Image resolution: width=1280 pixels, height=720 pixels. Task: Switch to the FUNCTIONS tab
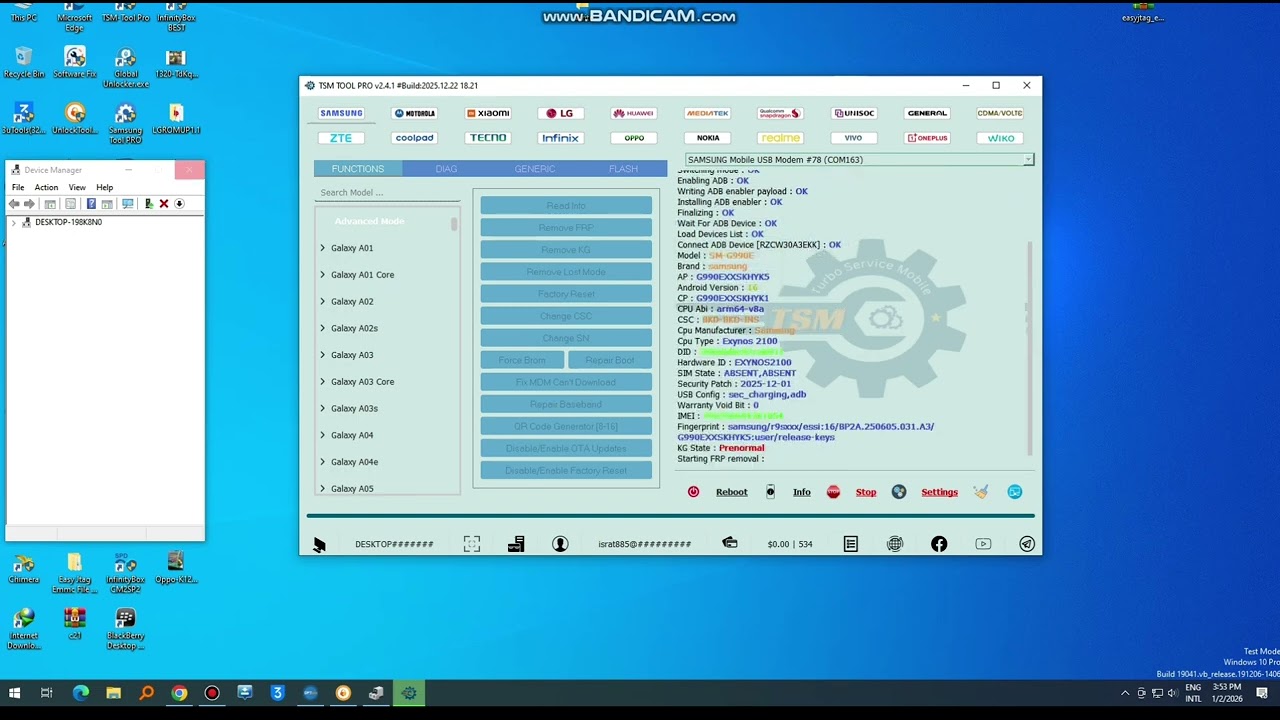(x=358, y=169)
